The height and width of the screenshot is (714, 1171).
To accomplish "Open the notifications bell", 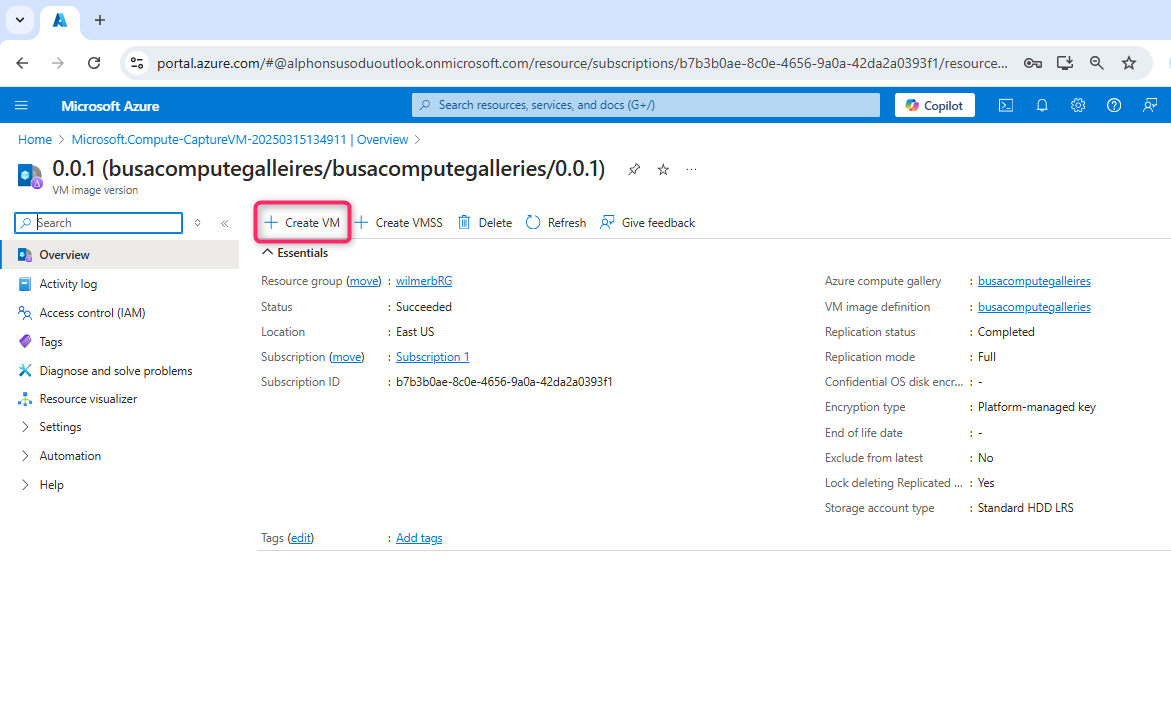I will [1042, 105].
